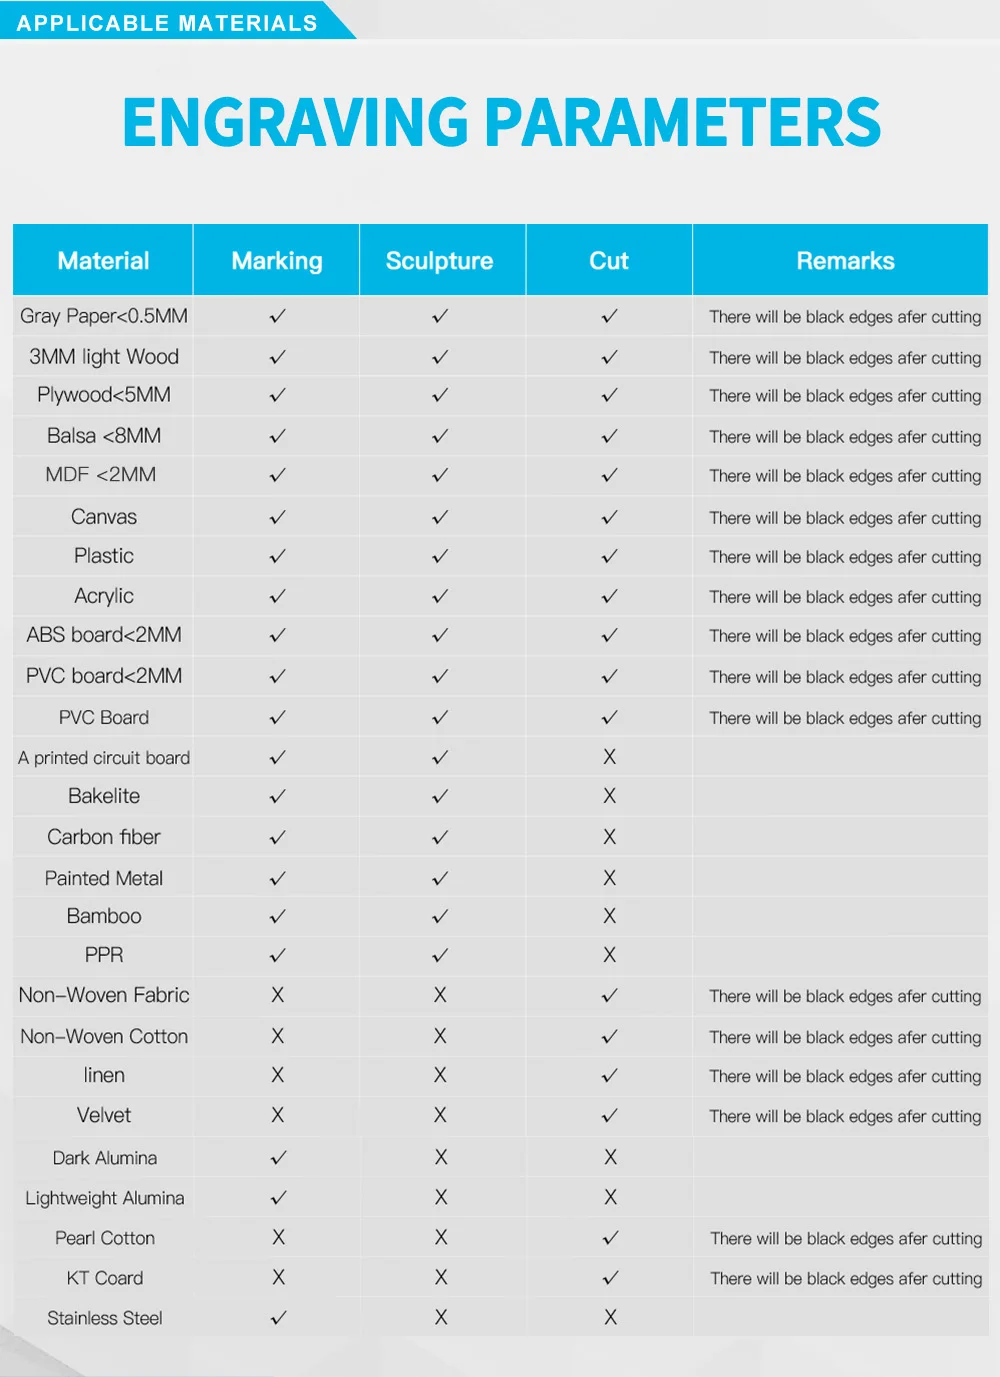Click the KT Coard material name
The height and width of the screenshot is (1377, 1000).
click(x=105, y=1278)
